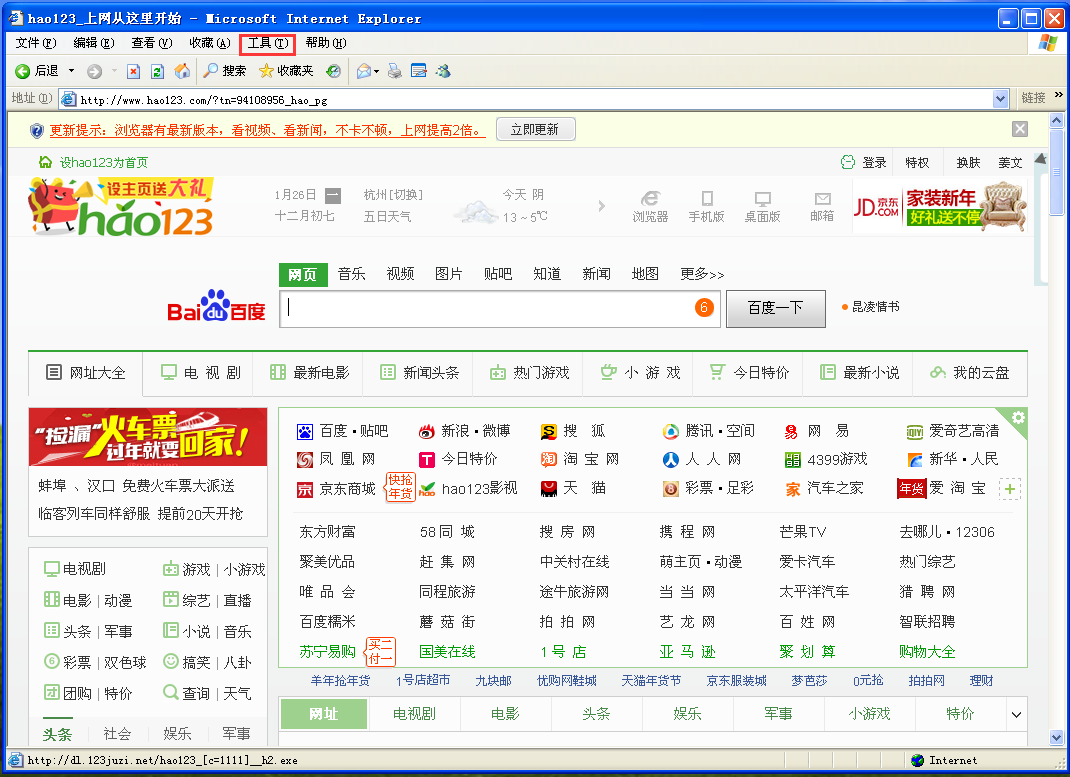Open the mail toolbar dropdown arrow
Image resolution: width=1070 pixels, height=777 pixels.
pyautogui.click(x=376, y=72)
